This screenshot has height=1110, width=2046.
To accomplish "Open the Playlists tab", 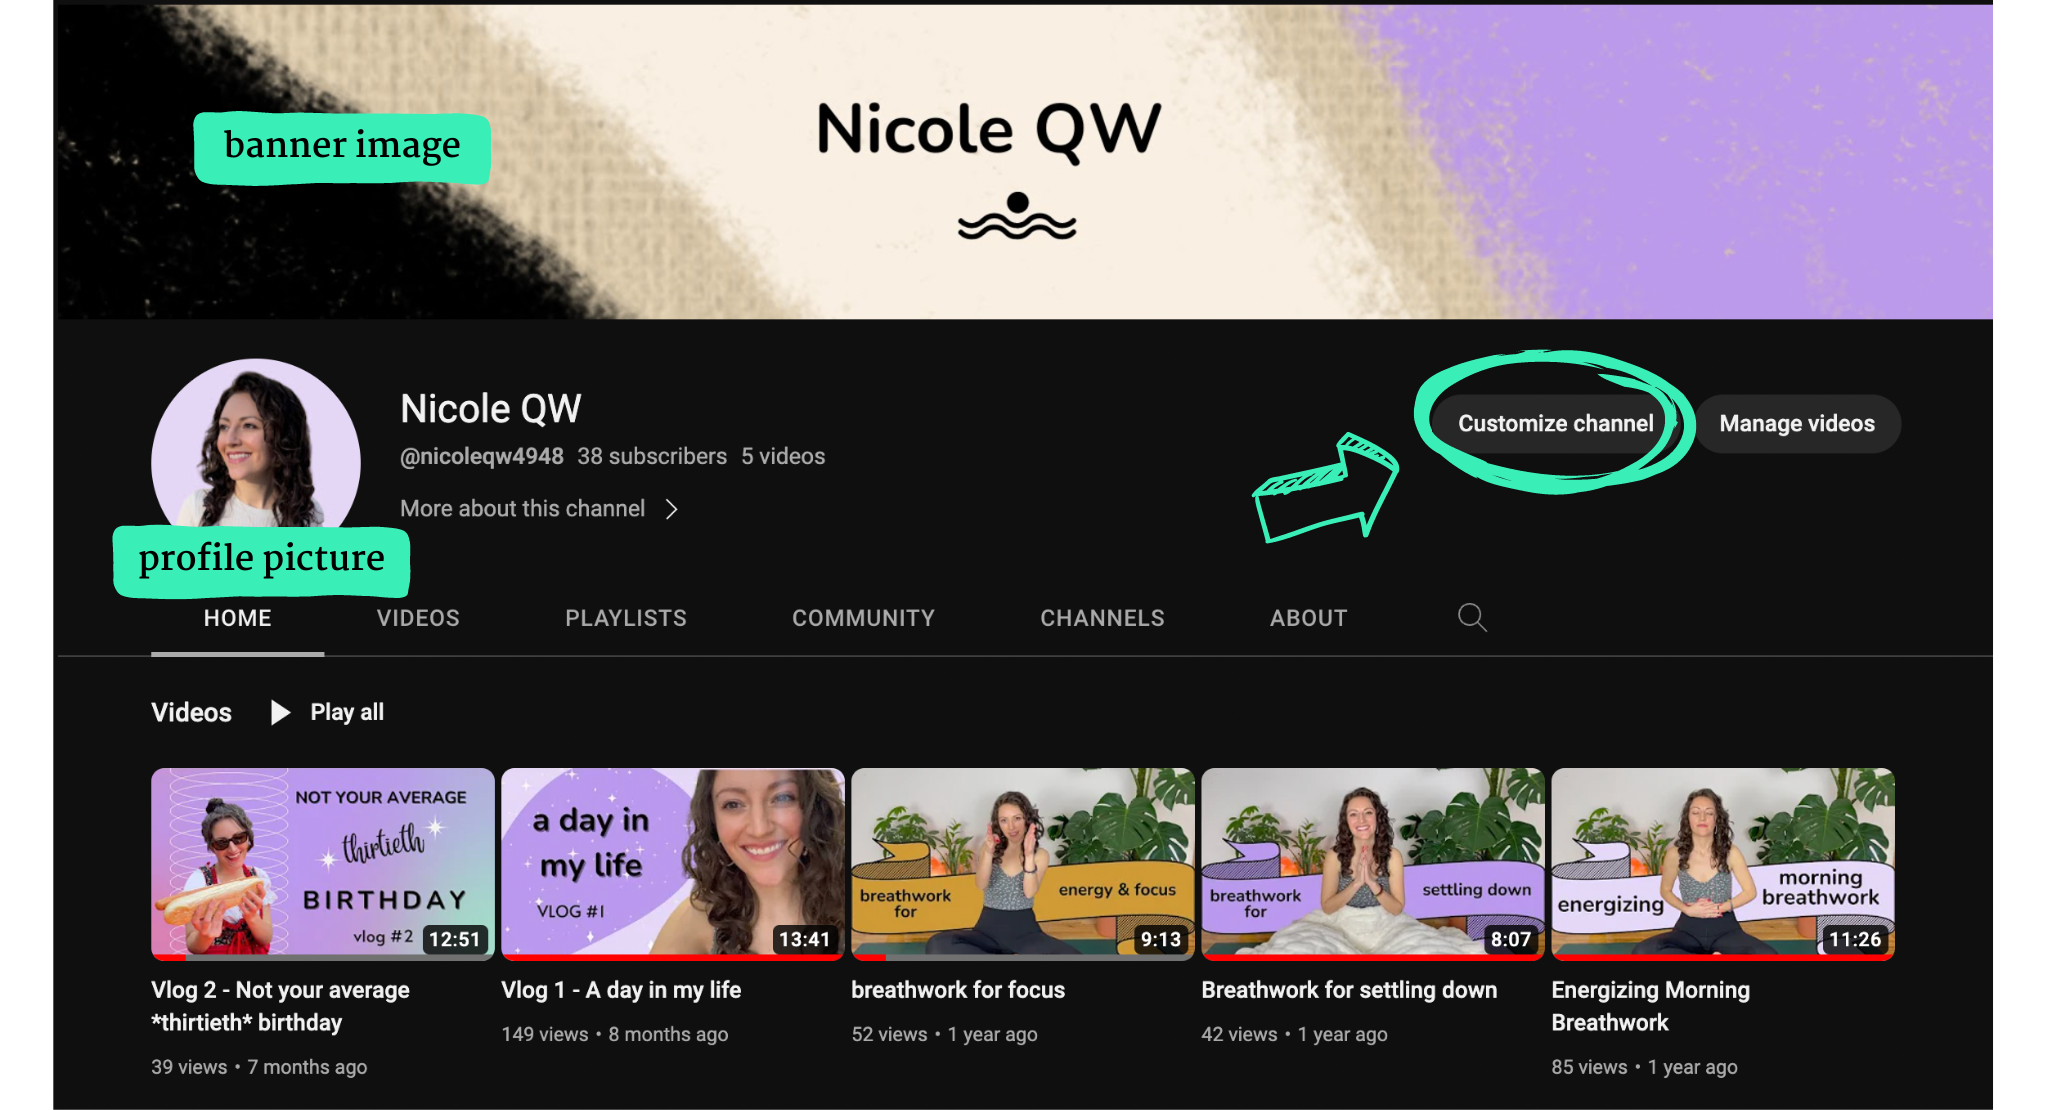I will [626, 618].
